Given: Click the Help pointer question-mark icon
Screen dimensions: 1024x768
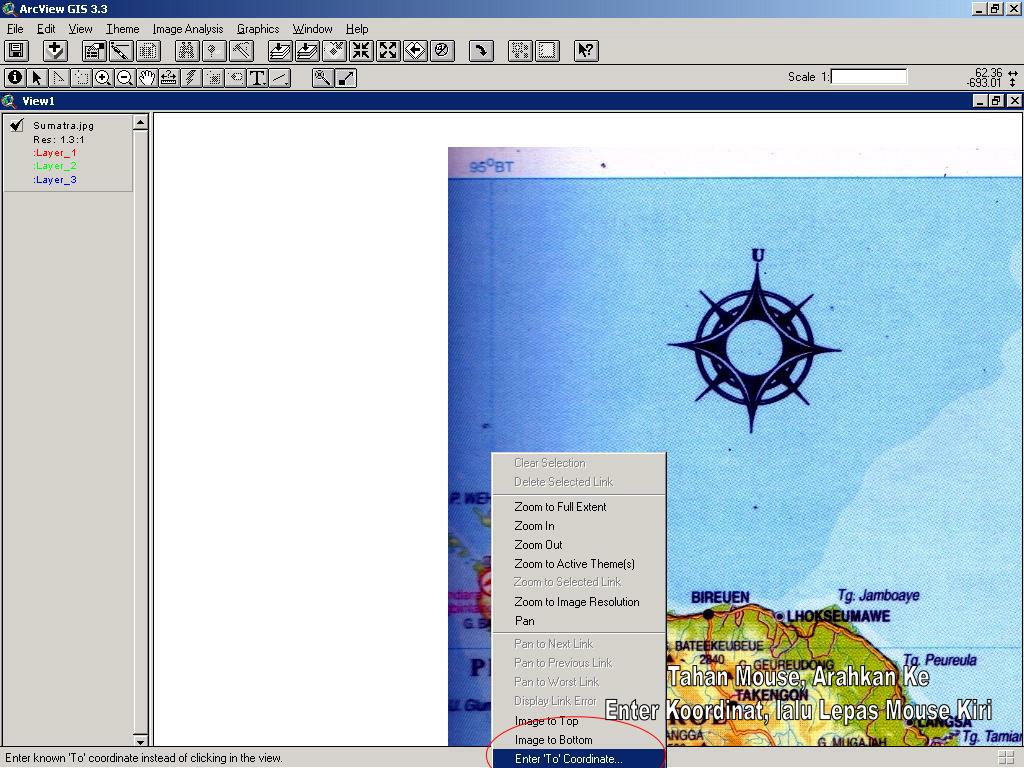Looking at the screenshot, I should coord(586,50).
